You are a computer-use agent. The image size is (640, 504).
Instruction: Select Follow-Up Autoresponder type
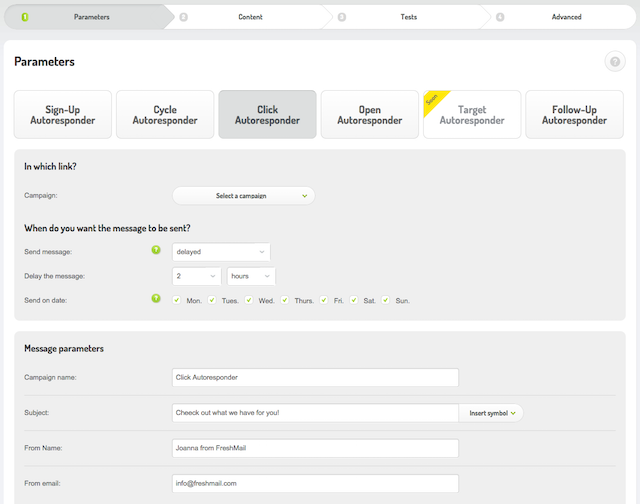coord(574,115)
